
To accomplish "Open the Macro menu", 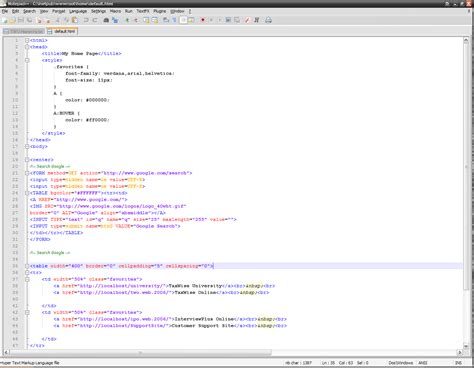I will 115,11.
